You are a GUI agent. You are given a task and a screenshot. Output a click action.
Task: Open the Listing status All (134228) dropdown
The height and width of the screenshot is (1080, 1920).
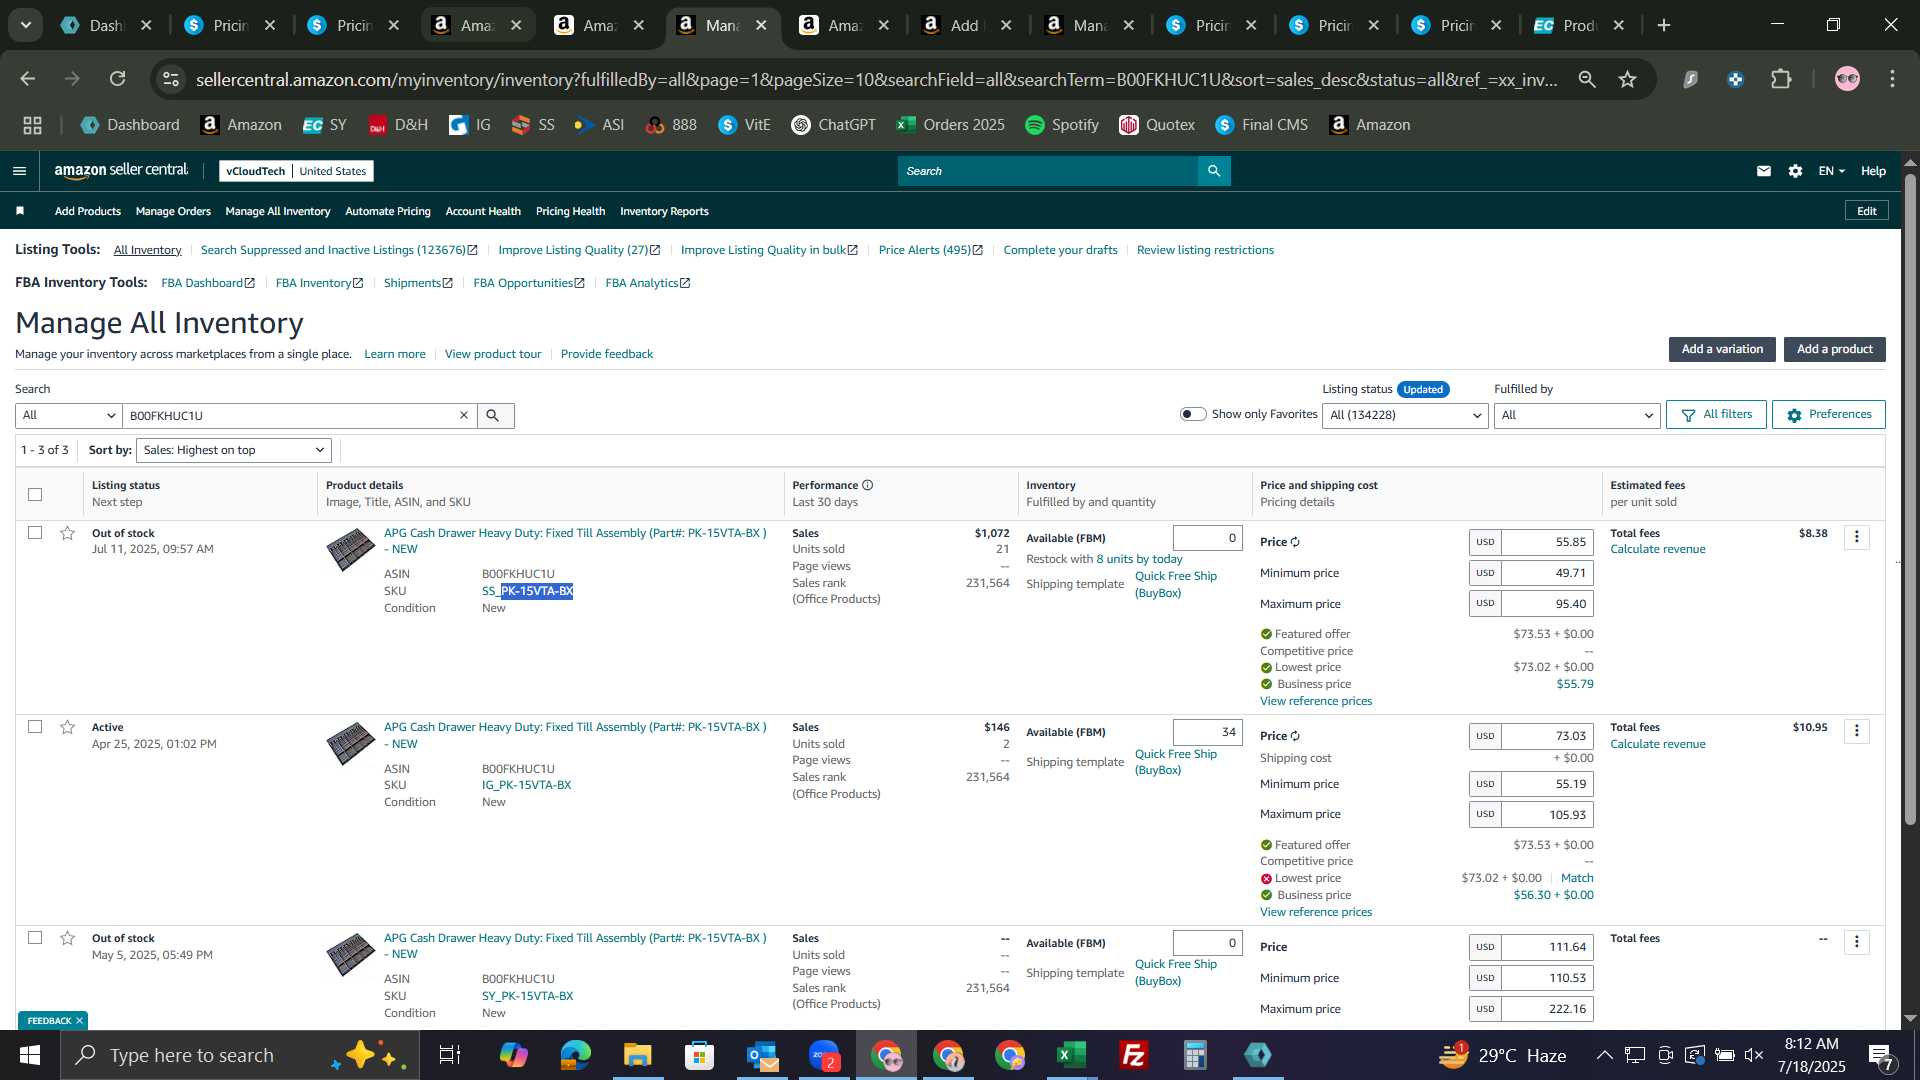tap(1405, 415)
